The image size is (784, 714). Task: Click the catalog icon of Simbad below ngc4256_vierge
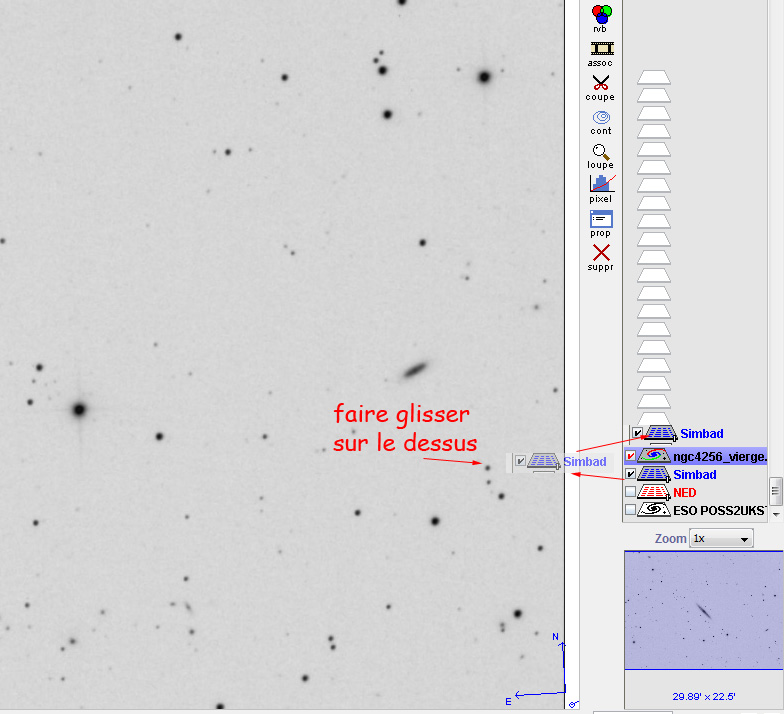(654, 474)
